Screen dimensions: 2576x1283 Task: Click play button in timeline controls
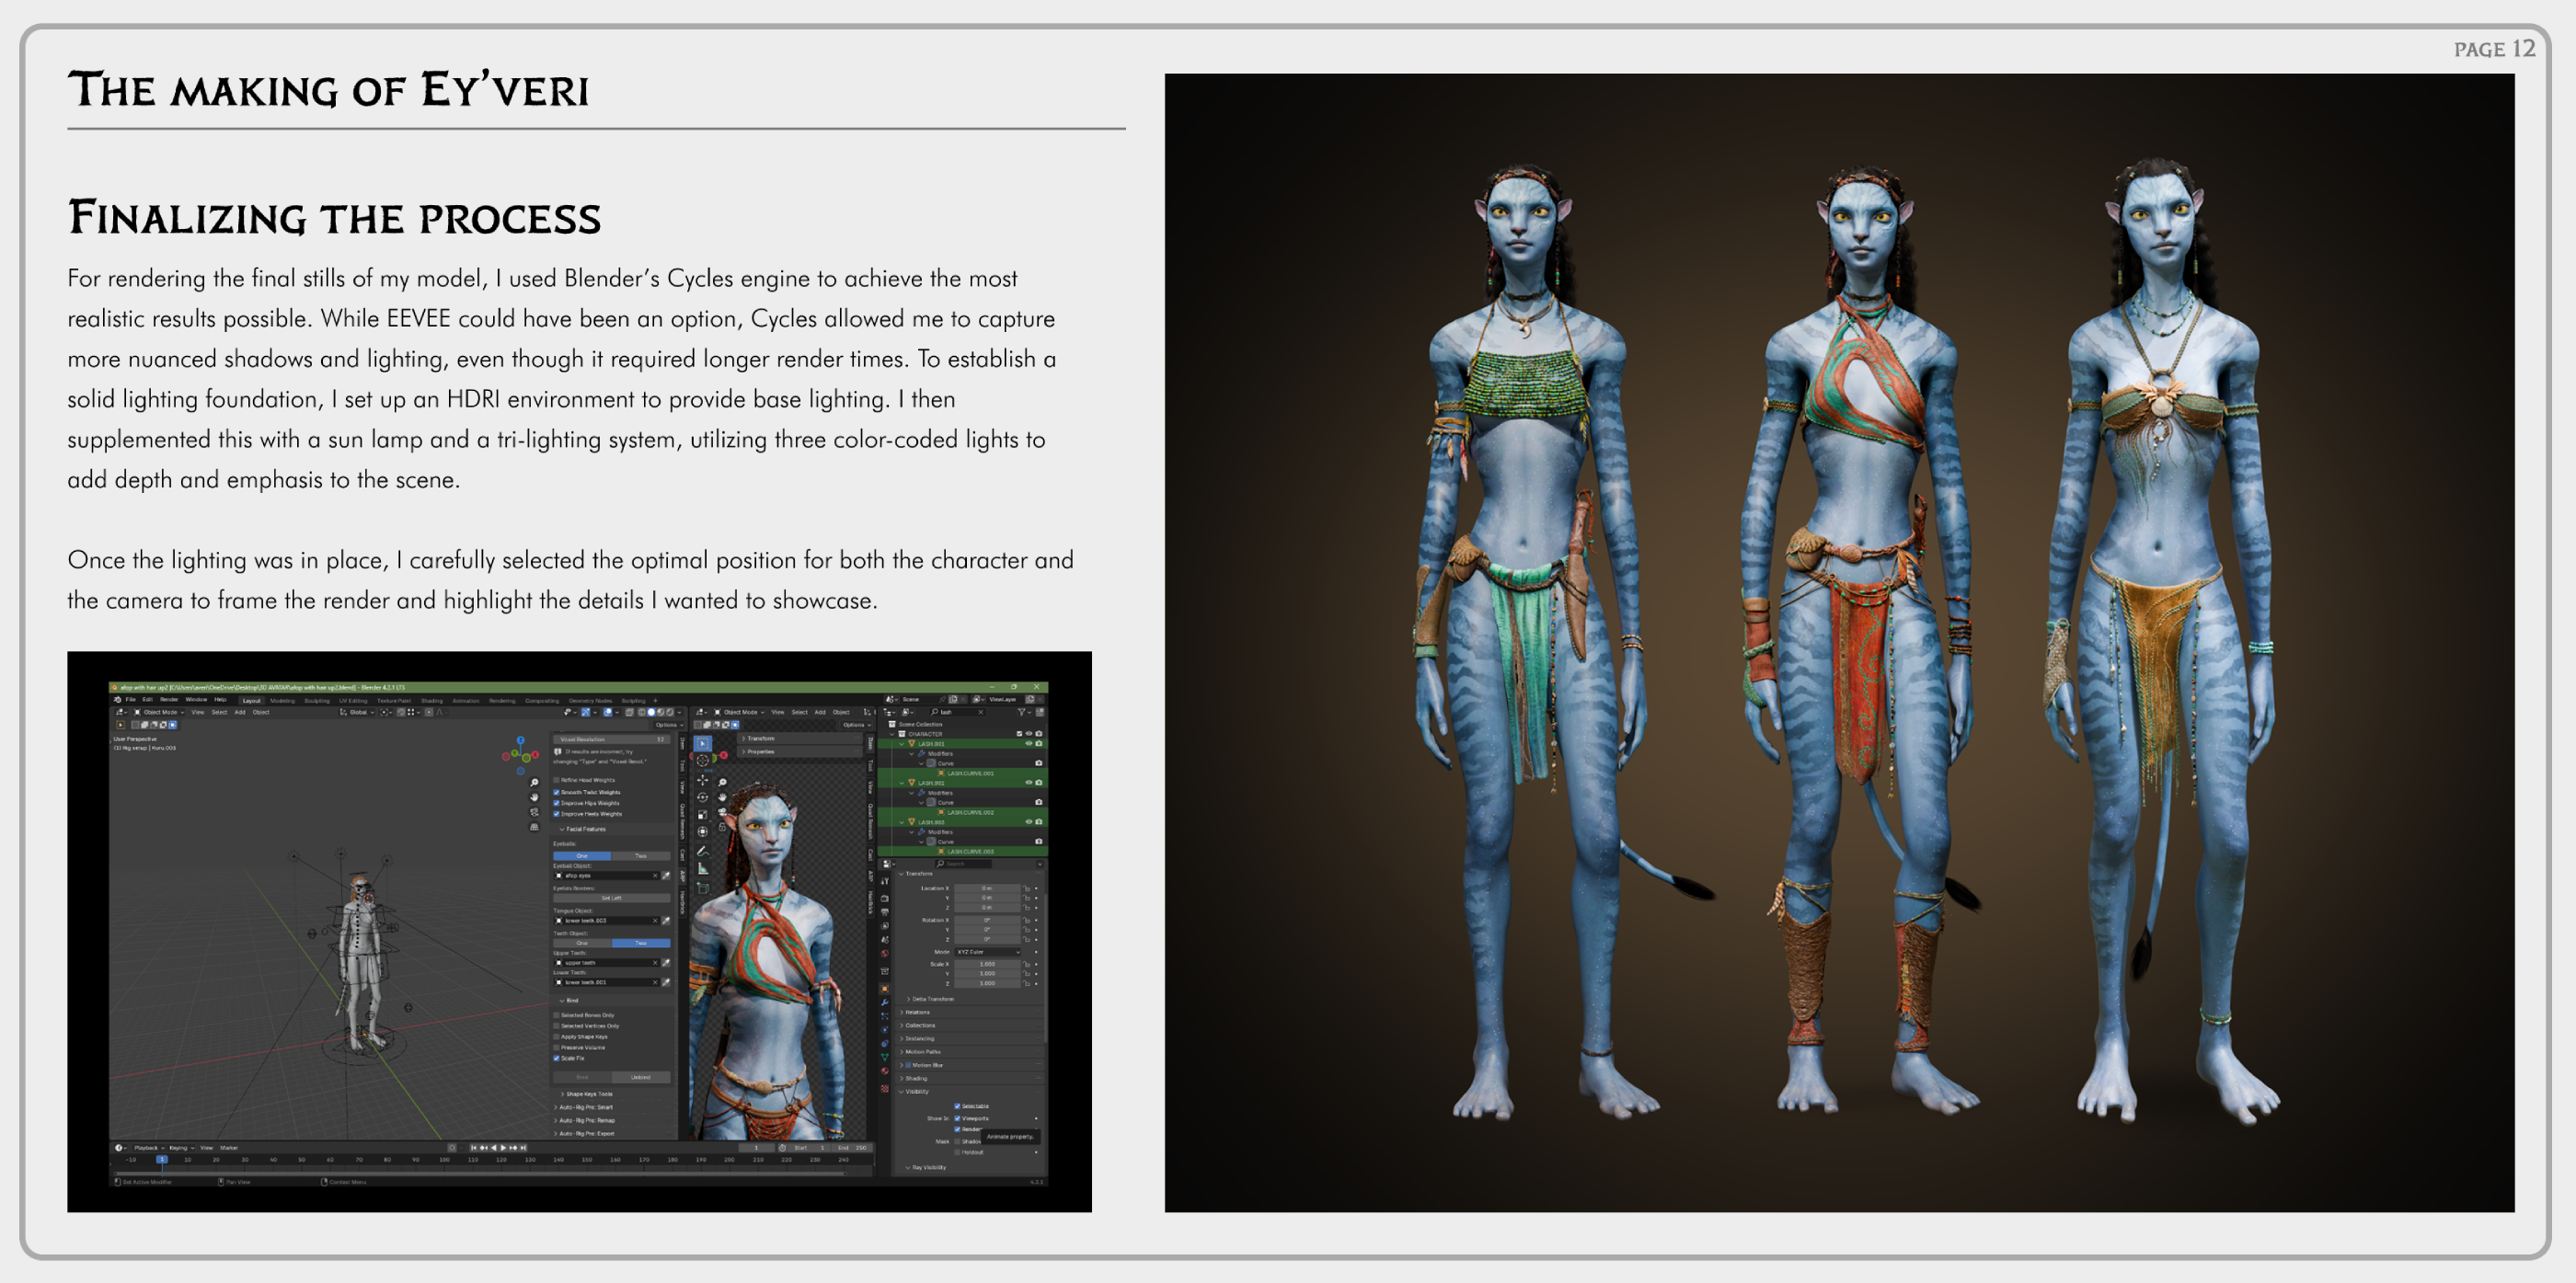tap(504, 1148)
